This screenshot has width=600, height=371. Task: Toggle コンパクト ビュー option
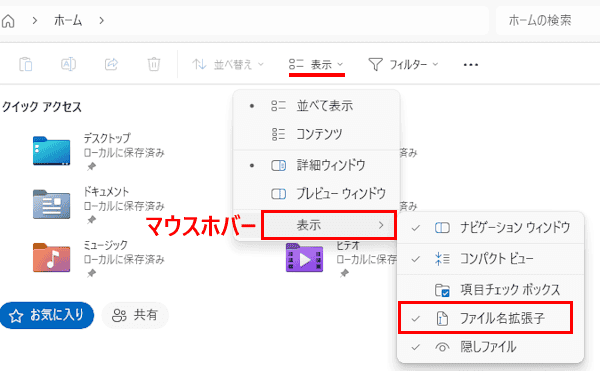tap(491, 259)
